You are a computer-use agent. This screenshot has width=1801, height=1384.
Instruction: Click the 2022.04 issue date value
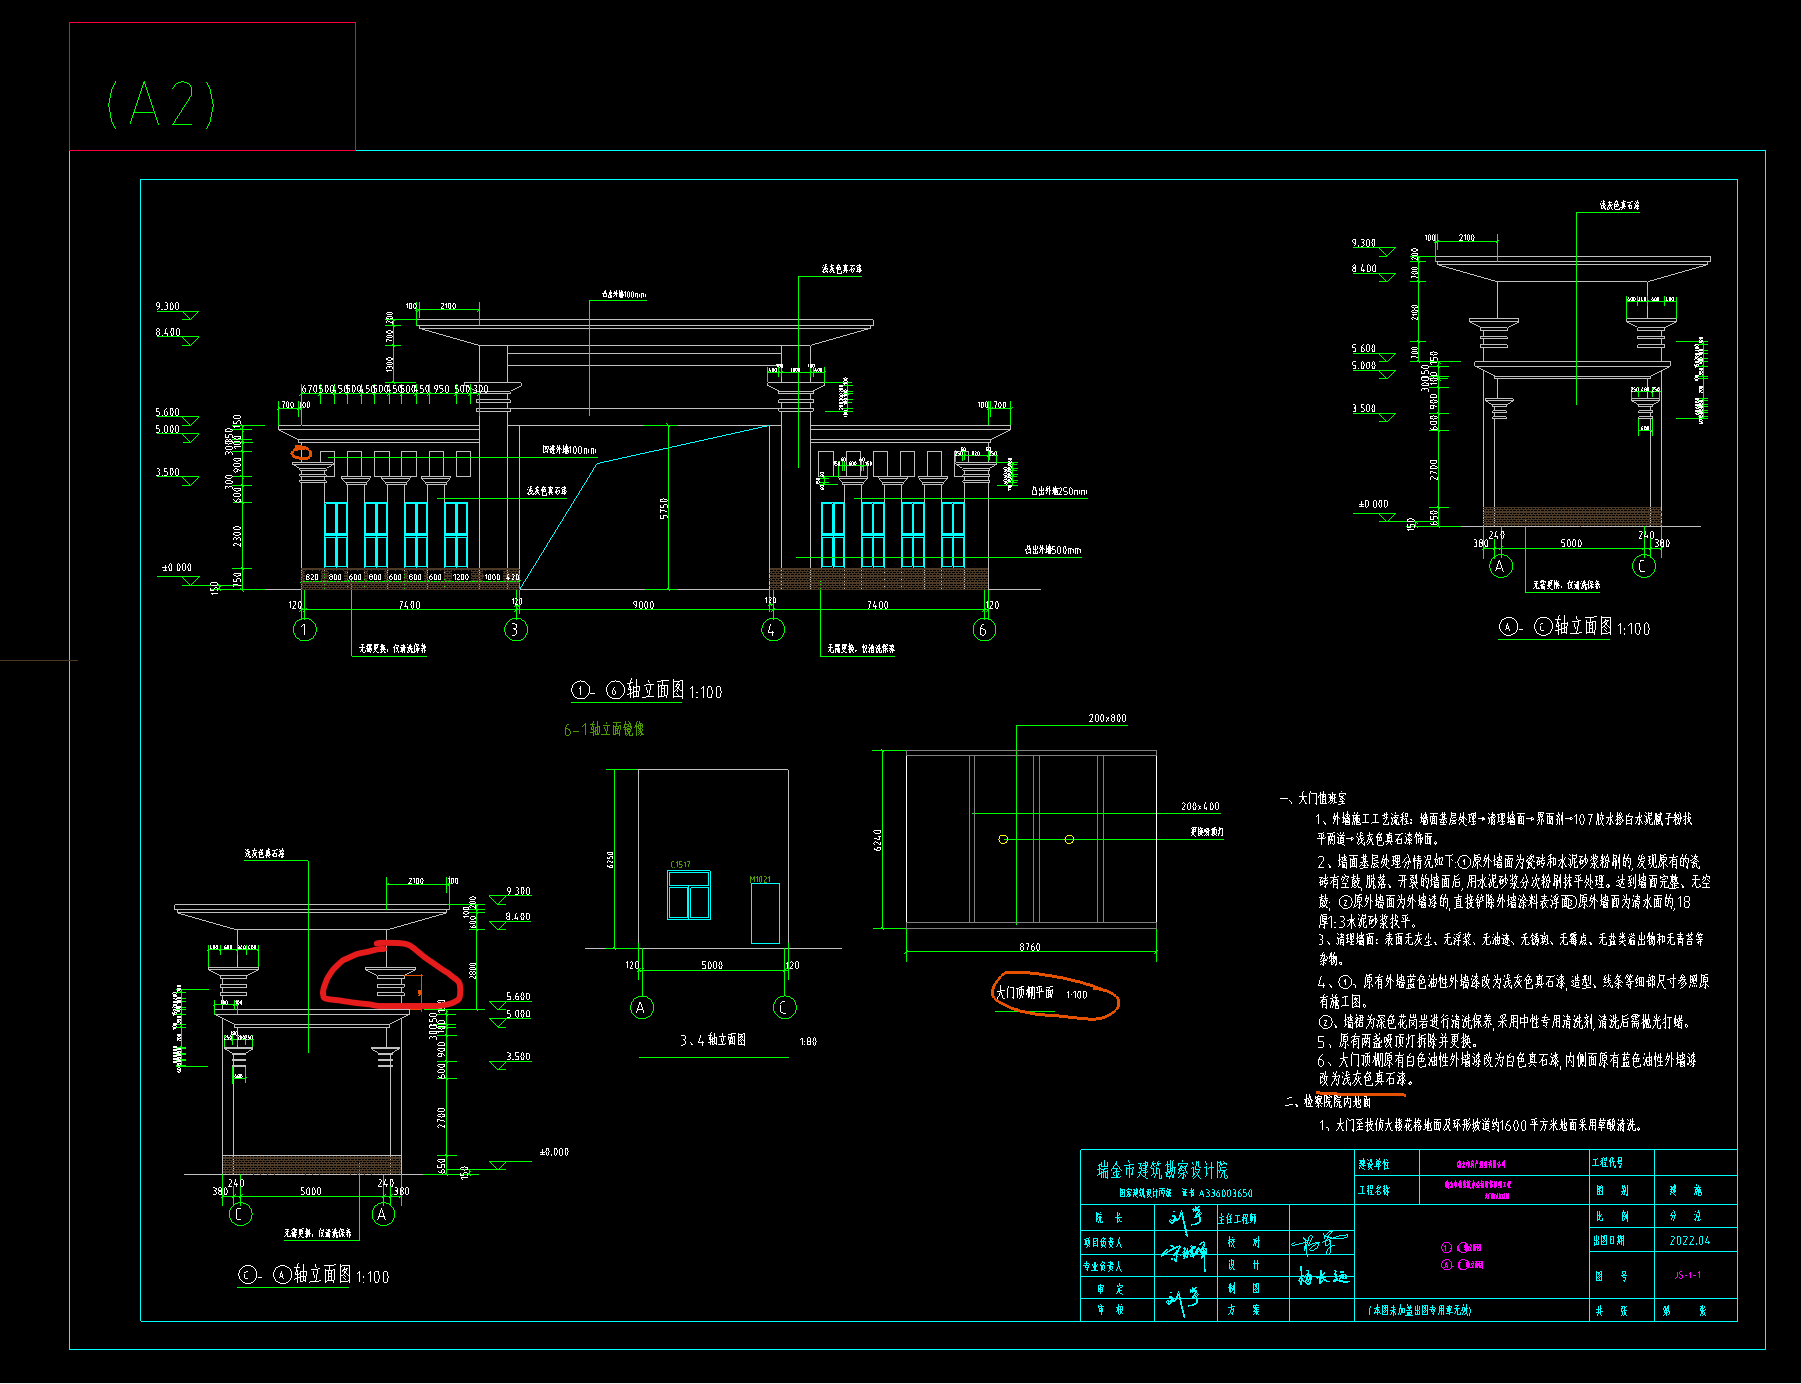pos(1690,1240)
